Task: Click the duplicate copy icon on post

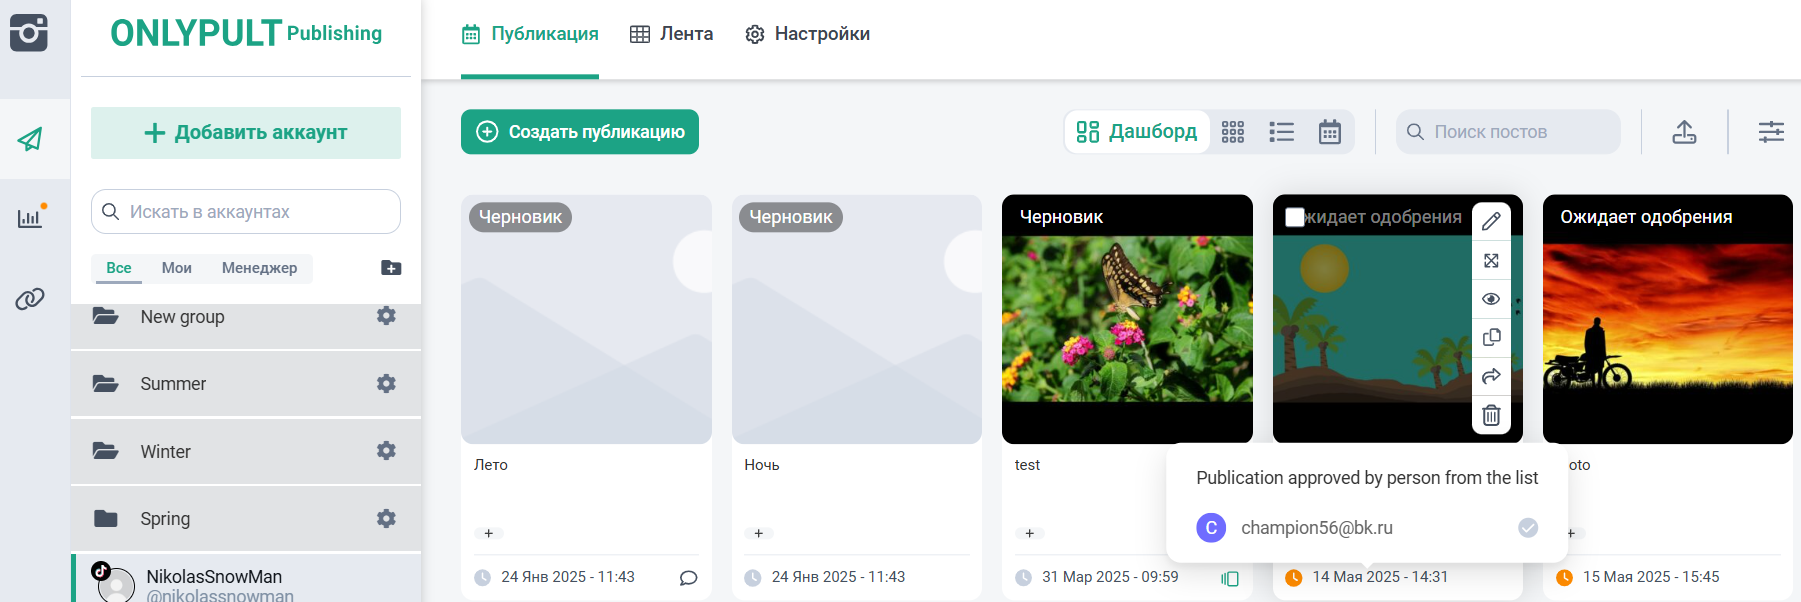Action: pyautogui.click(x=1491, y=338)
